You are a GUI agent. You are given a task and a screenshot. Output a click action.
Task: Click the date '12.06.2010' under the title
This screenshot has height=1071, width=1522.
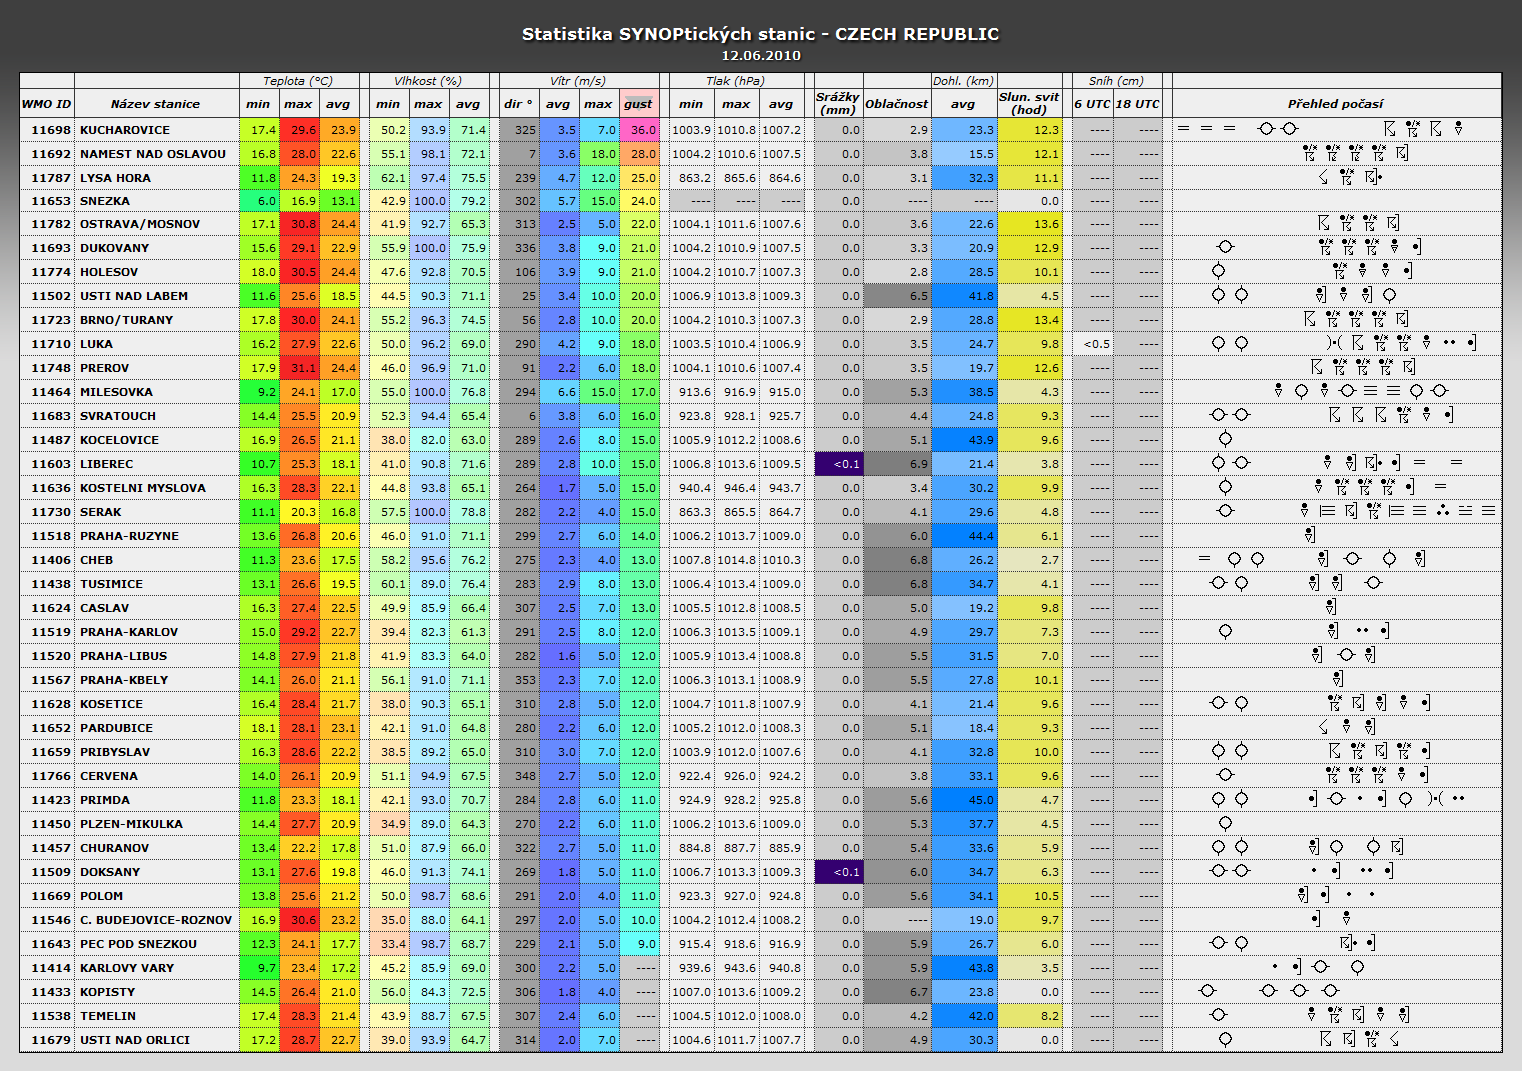coord(761,56)
